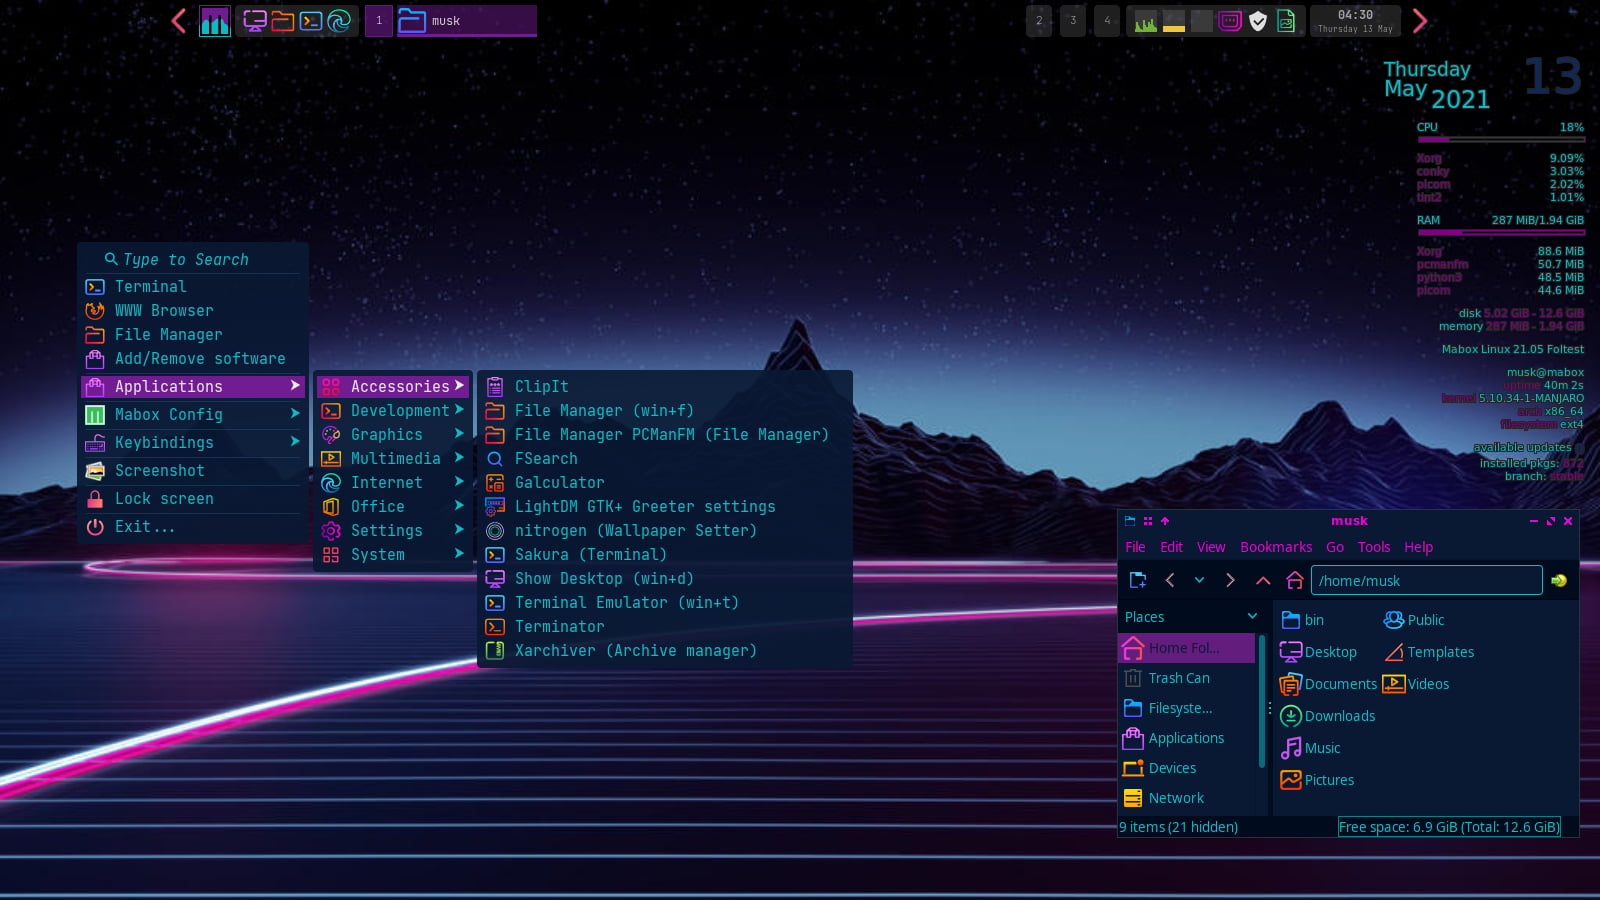Open the Downloads folder
The height and width of the screenshot is (900, 1600).
pyautogui.click(x=1339, y=716)
